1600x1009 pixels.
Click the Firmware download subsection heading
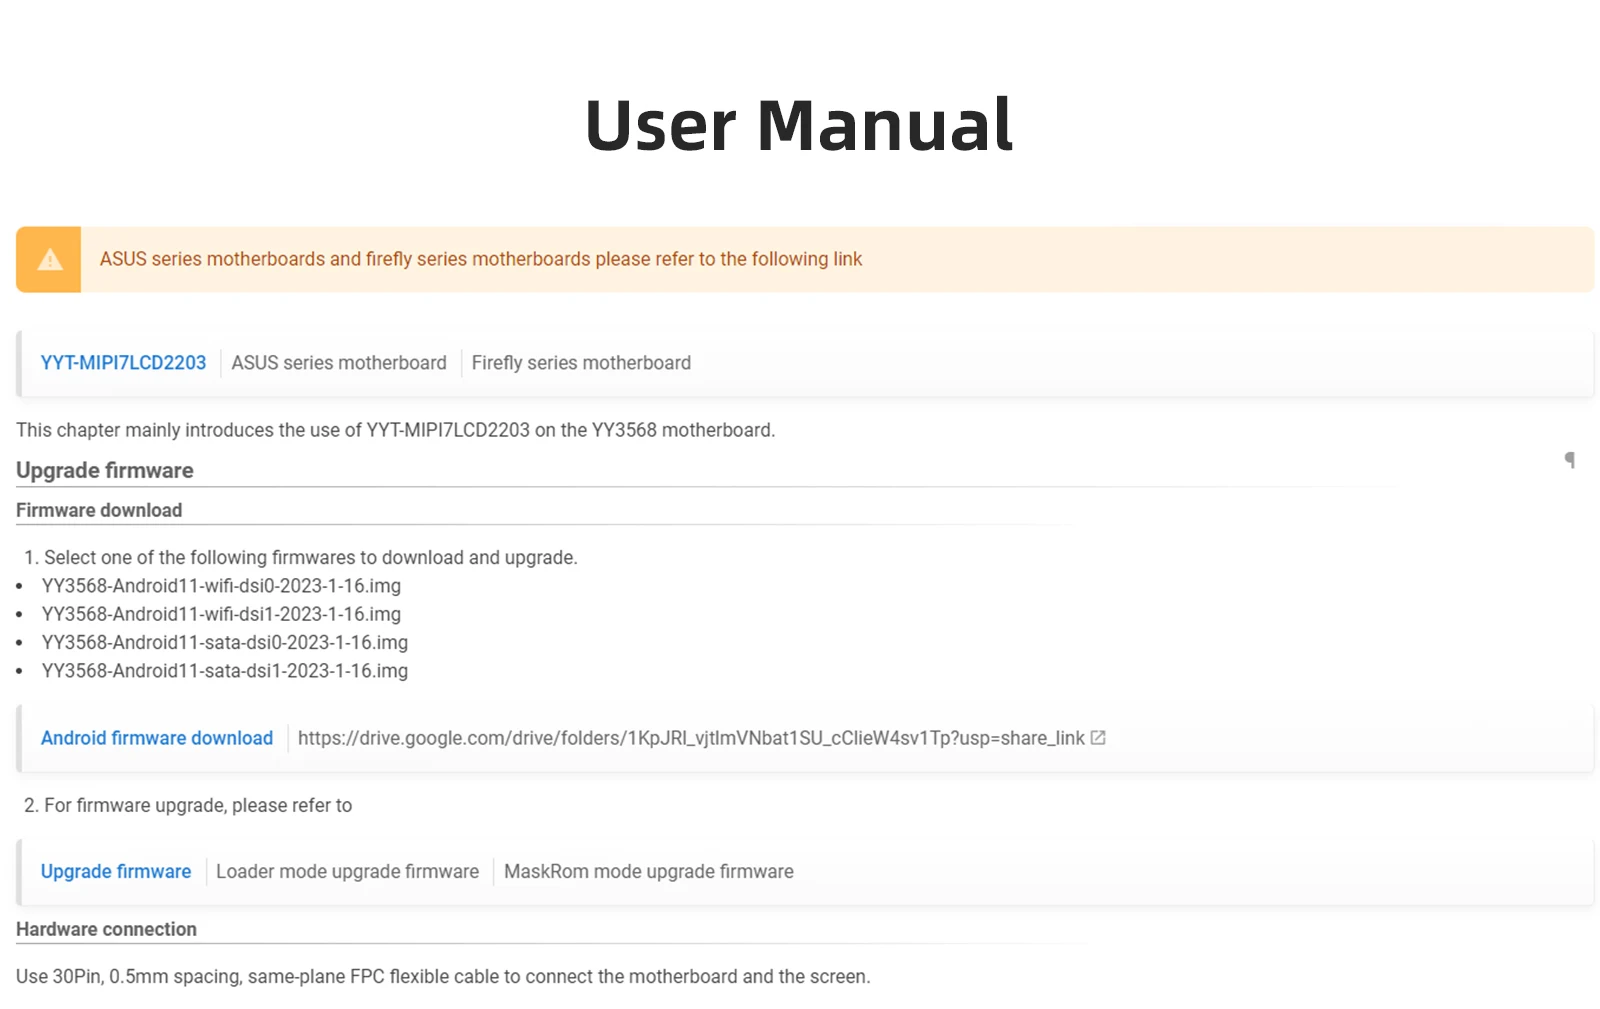(x=99, y=510)
